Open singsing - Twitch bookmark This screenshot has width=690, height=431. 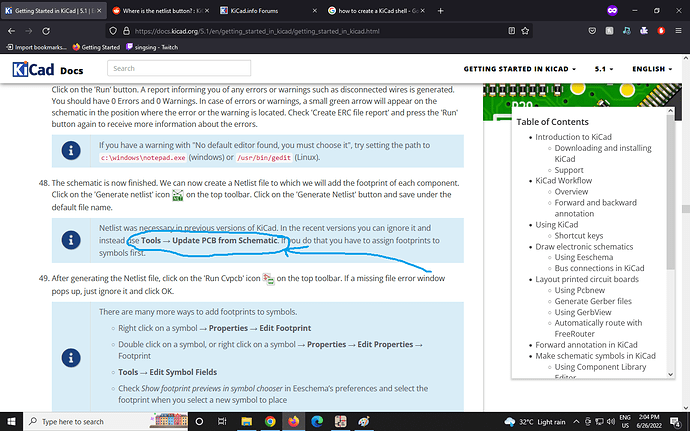tap(152, 47)
